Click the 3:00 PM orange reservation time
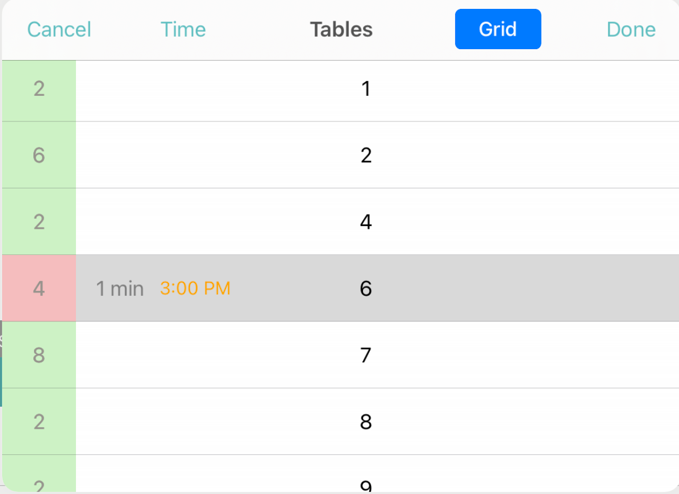Image resolution: width=679 pixels, height=494 pixels. [x=195, y=288]
